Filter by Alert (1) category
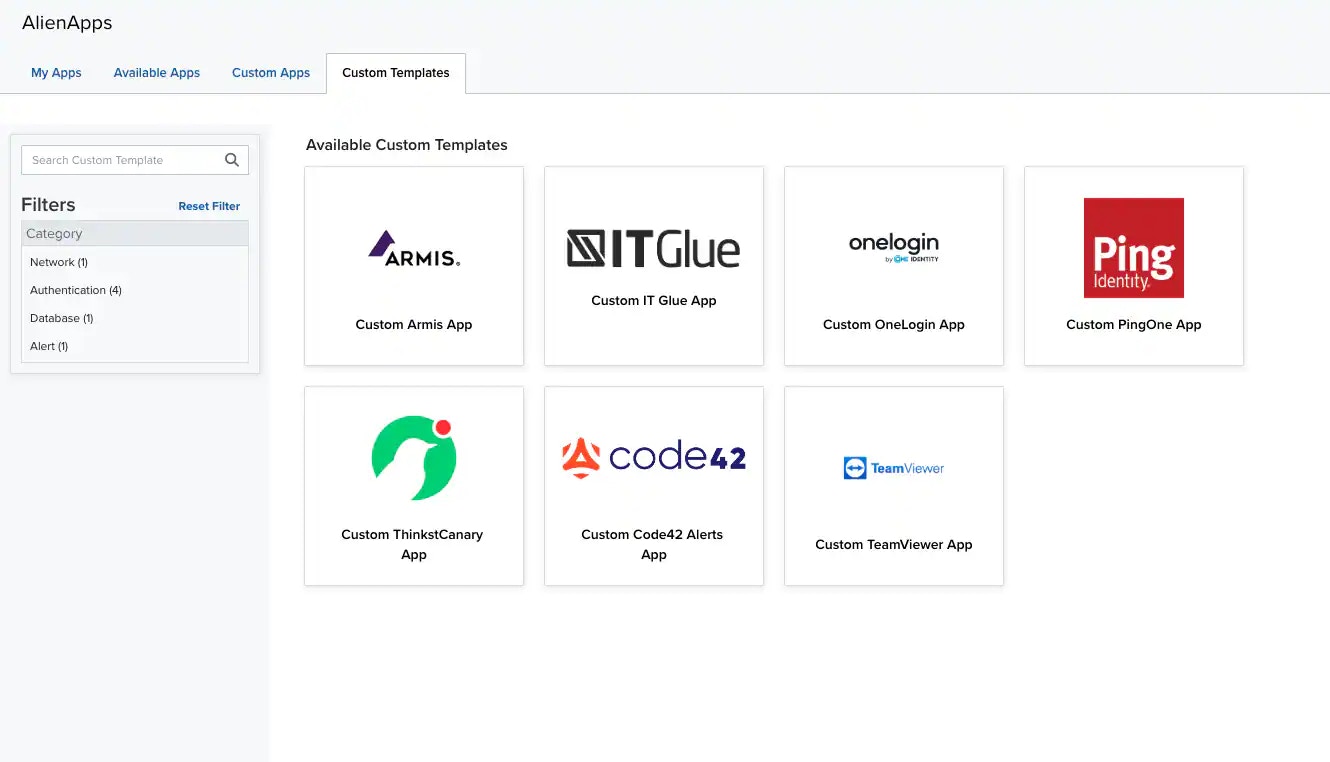 49,346
